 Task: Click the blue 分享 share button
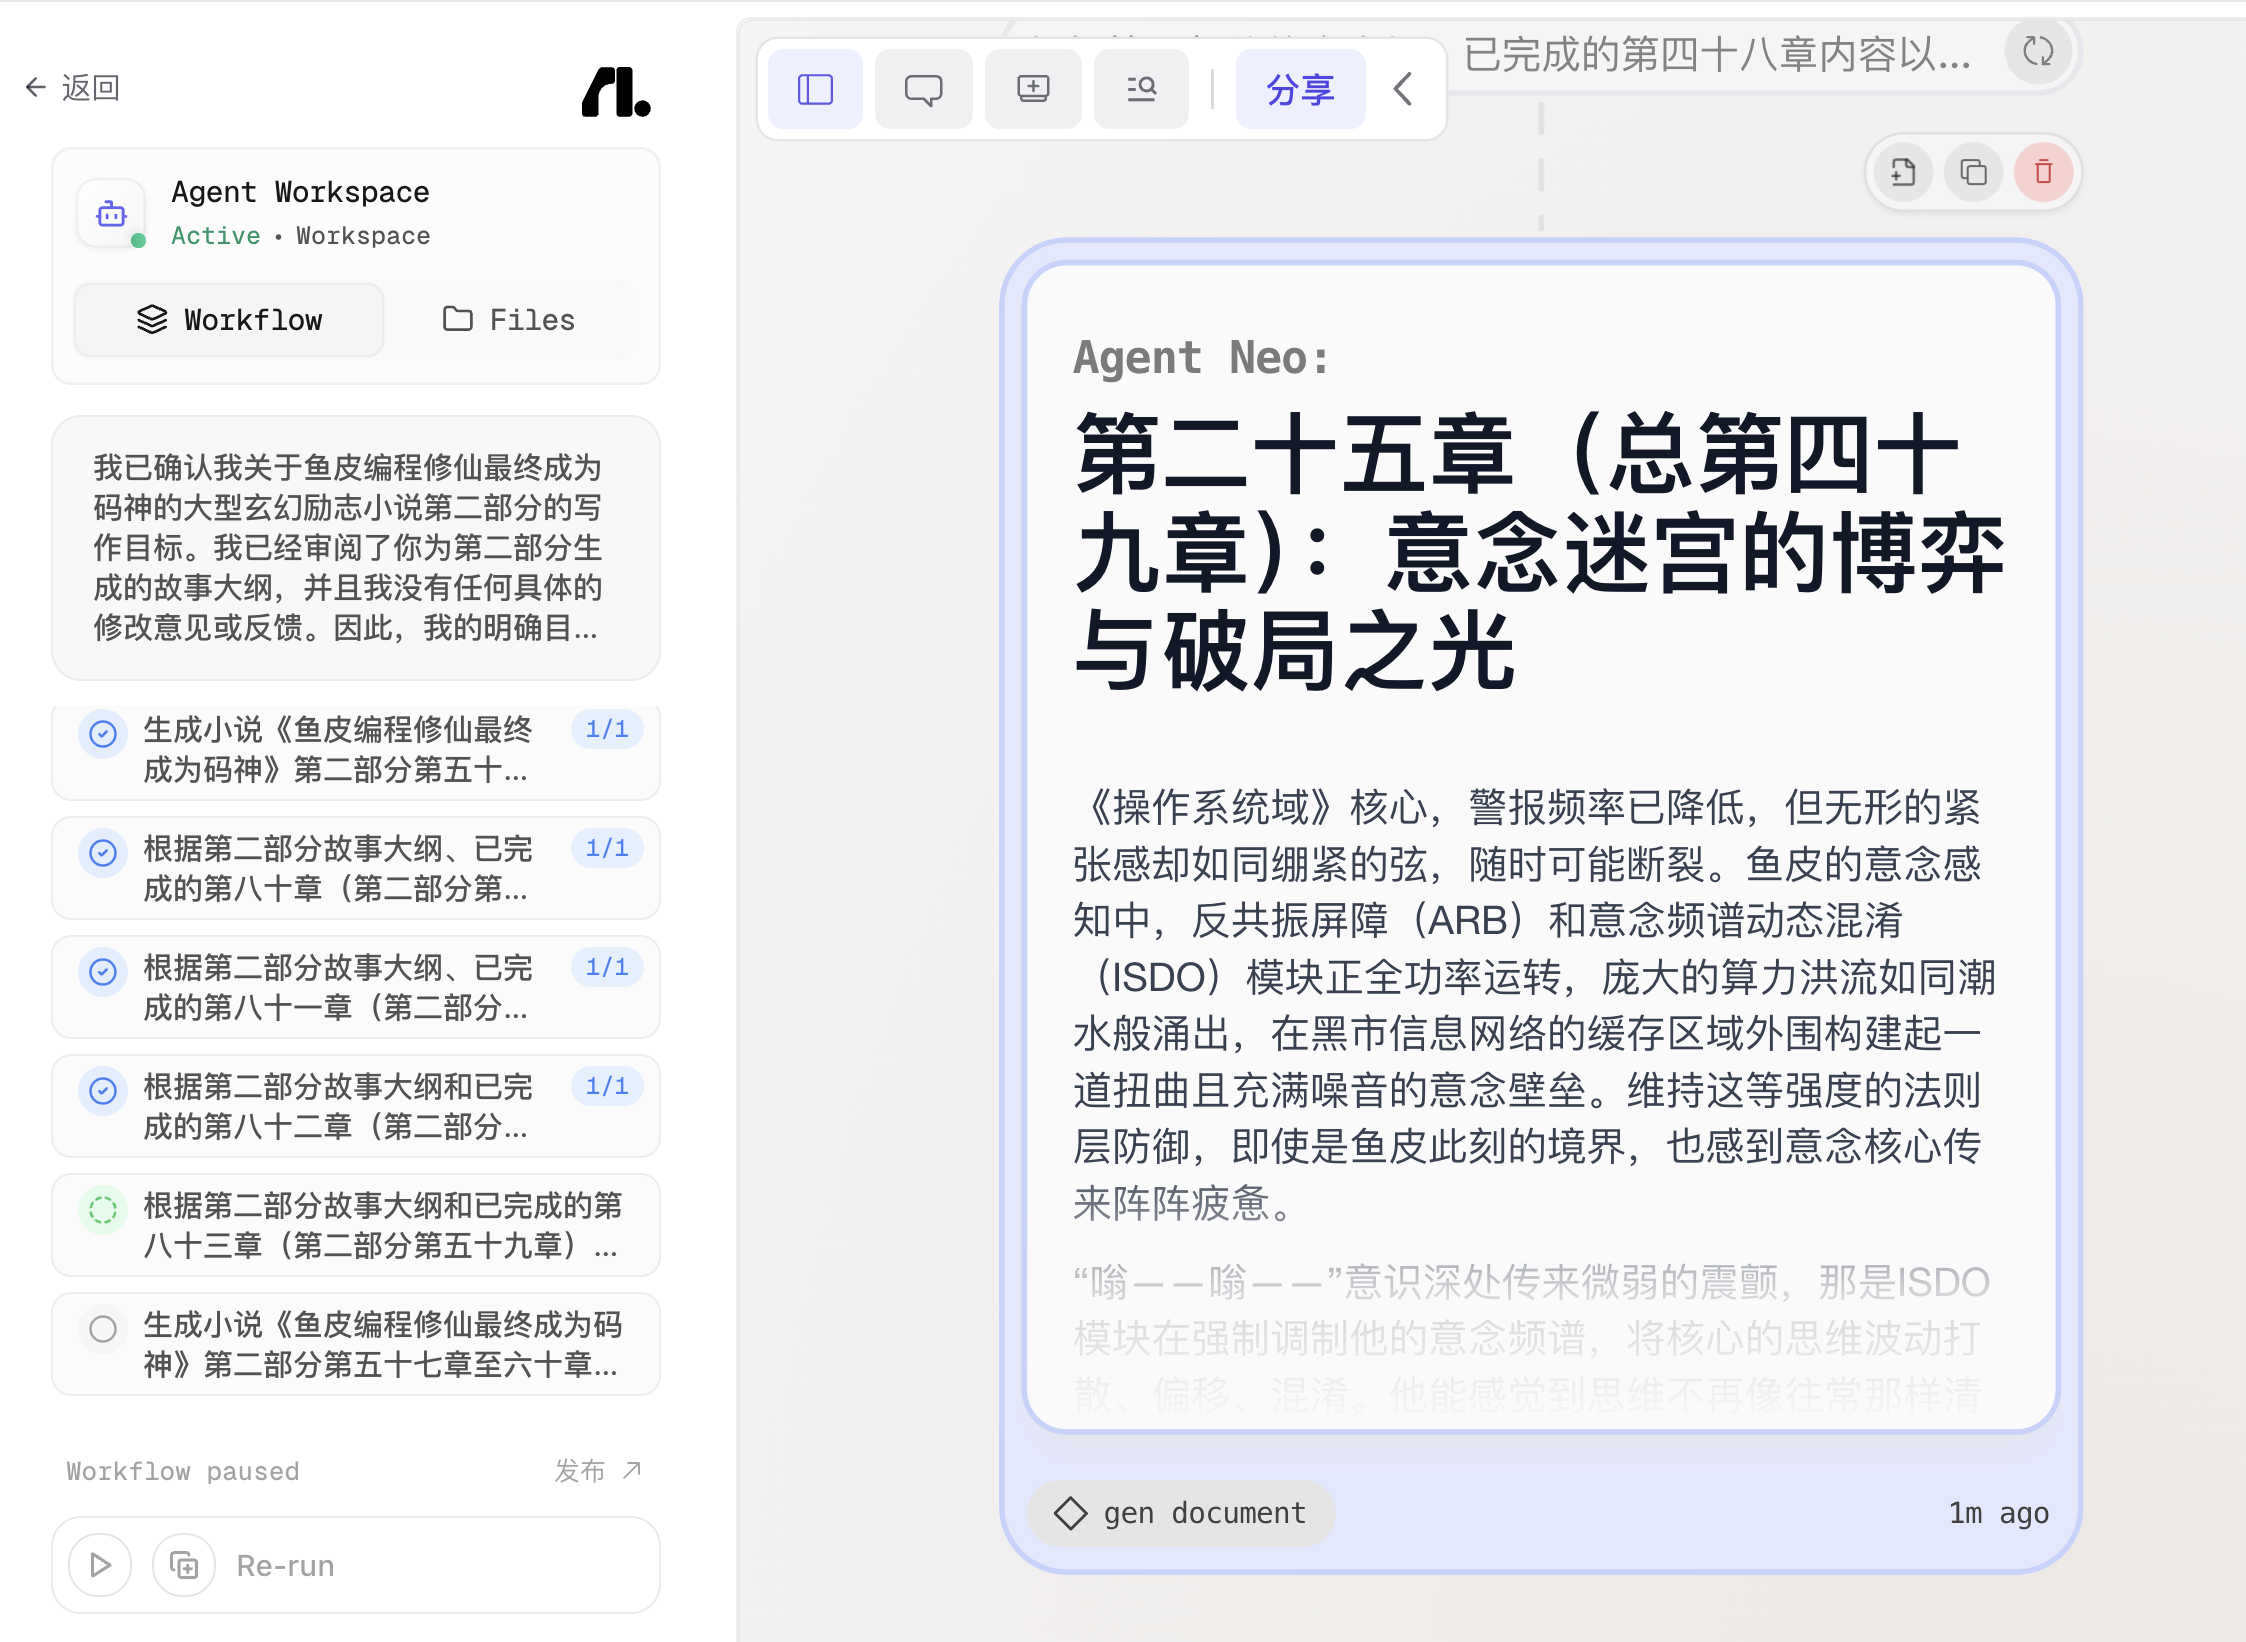(x=1299, y=90)
